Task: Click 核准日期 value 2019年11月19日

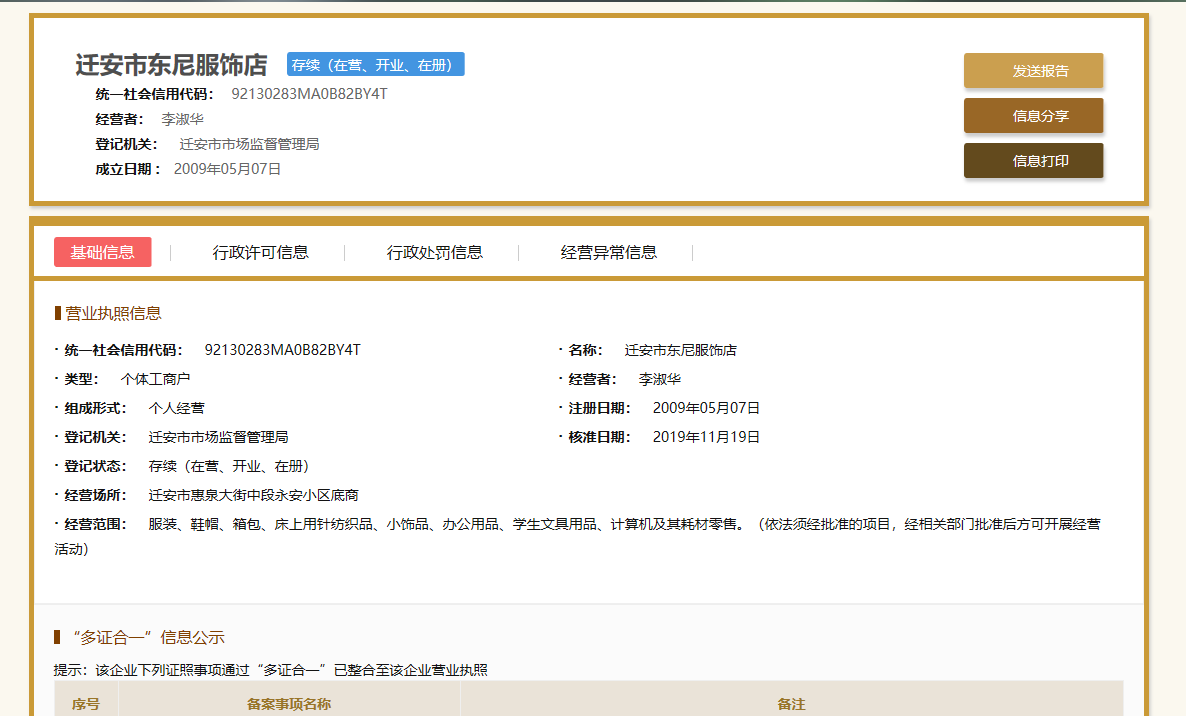Action: pyautogui.click(x=706, y=437)
